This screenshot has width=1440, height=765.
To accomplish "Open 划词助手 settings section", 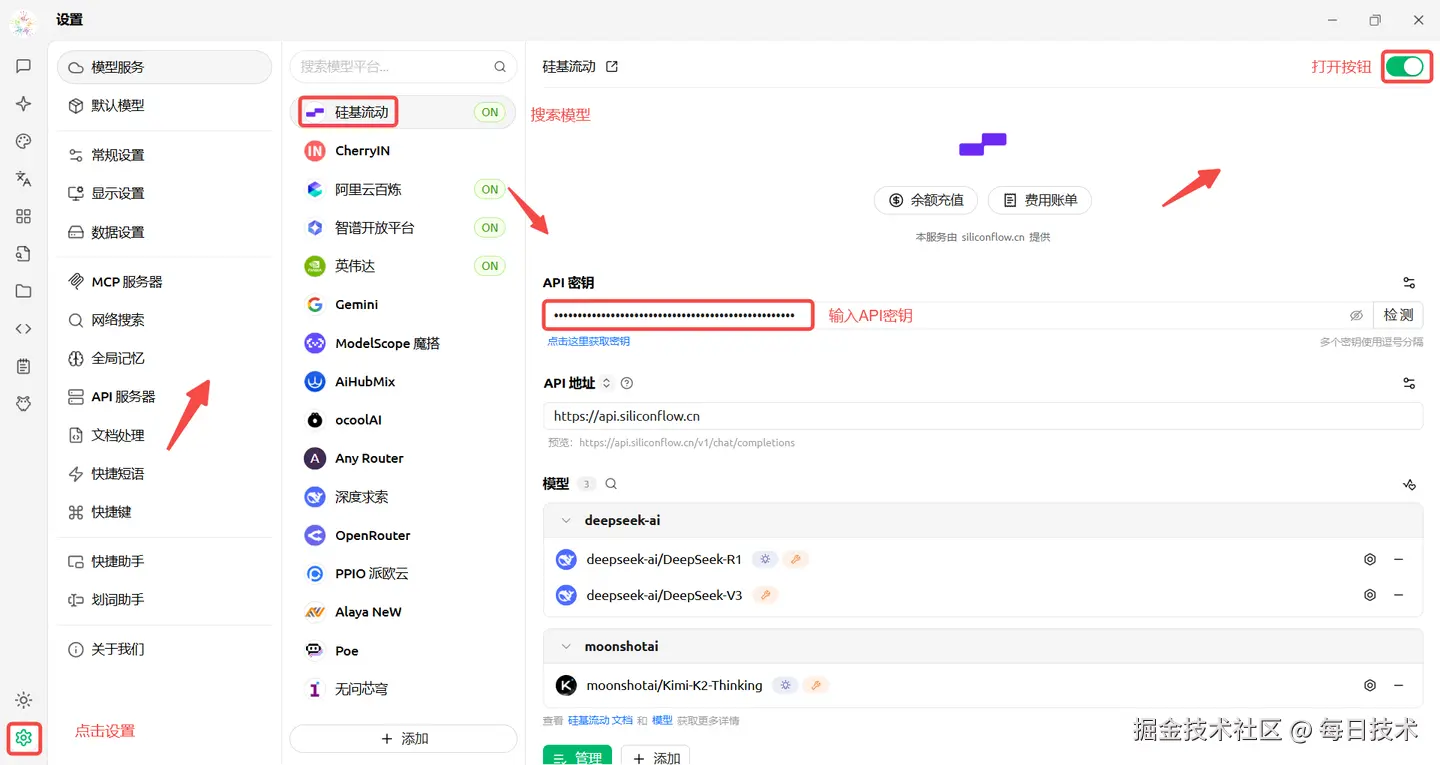I will click(x=164, y=600).
